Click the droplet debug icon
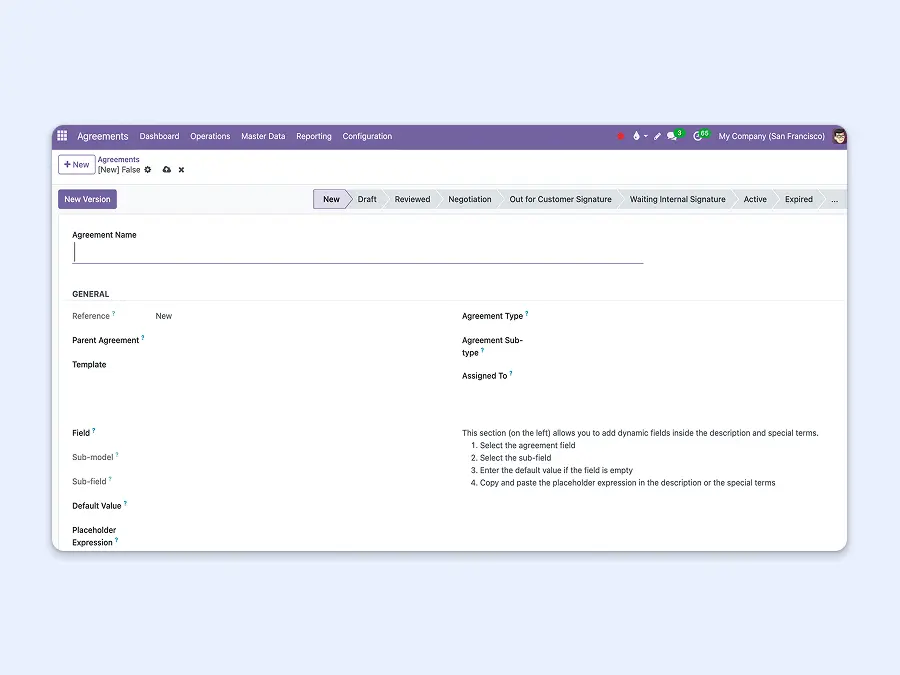The image size is (900, 675). pyautogui.click(x=637, y=136)
